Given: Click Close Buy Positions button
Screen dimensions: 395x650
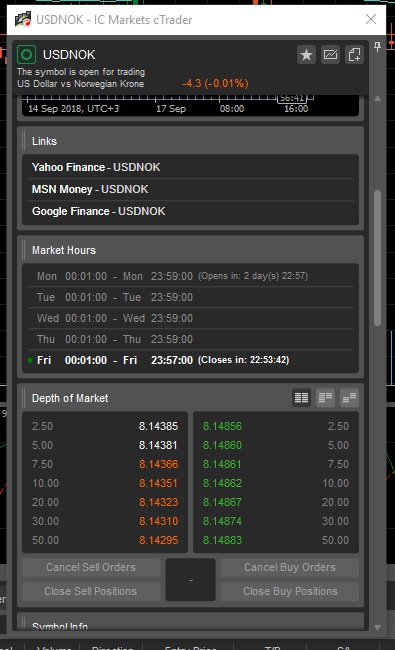Looking at the screenshot, I should pos(290,591).
